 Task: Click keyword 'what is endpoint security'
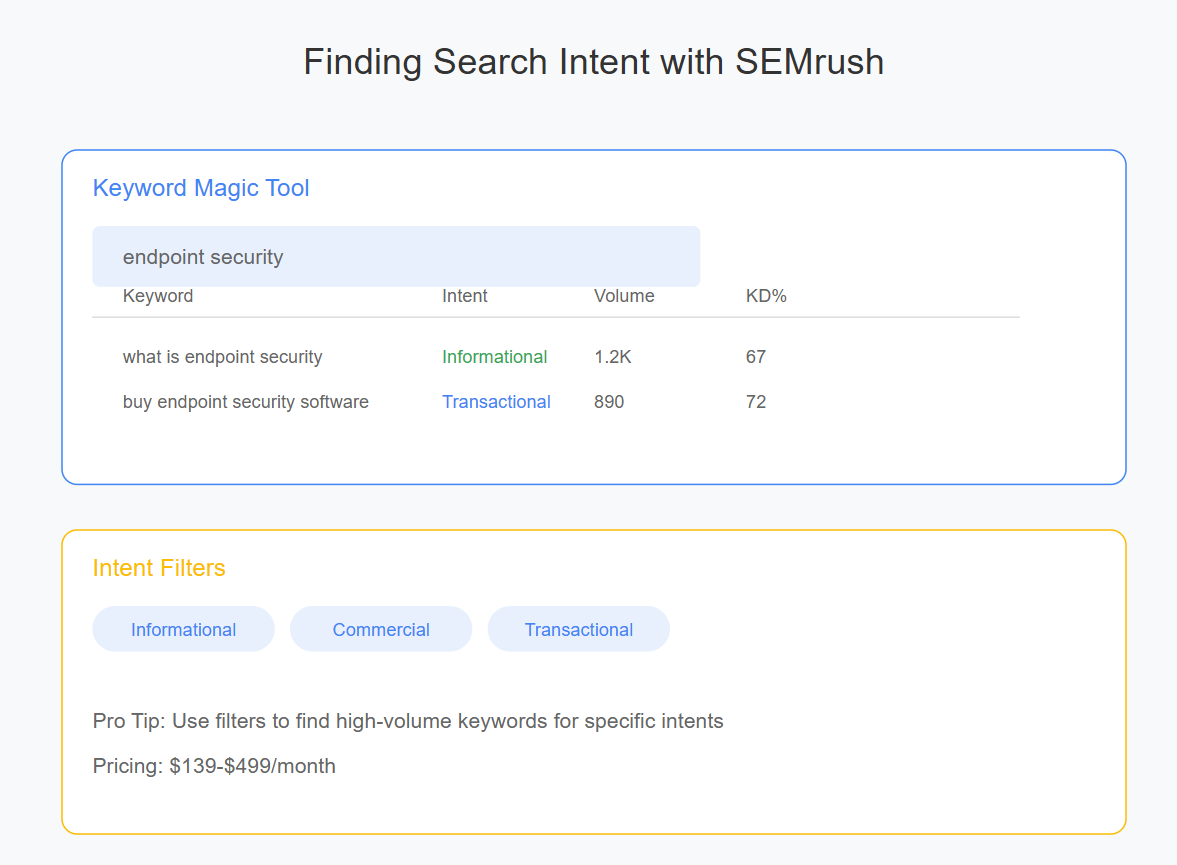tap(223, 357)
